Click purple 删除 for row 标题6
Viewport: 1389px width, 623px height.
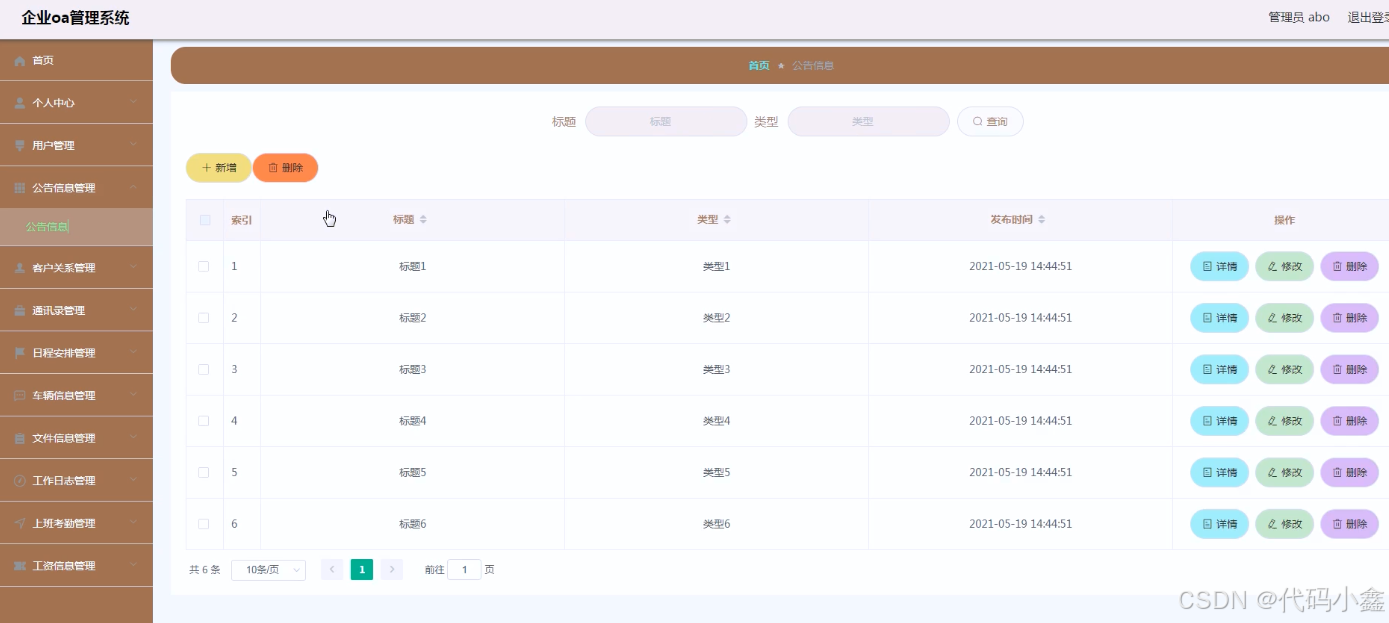point(1349,524)
